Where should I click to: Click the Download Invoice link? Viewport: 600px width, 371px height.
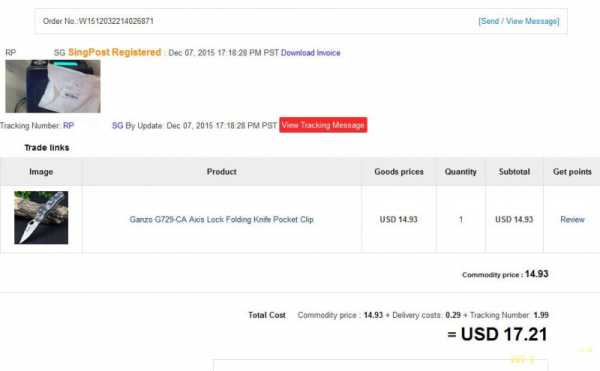click(x=310, y=53)
